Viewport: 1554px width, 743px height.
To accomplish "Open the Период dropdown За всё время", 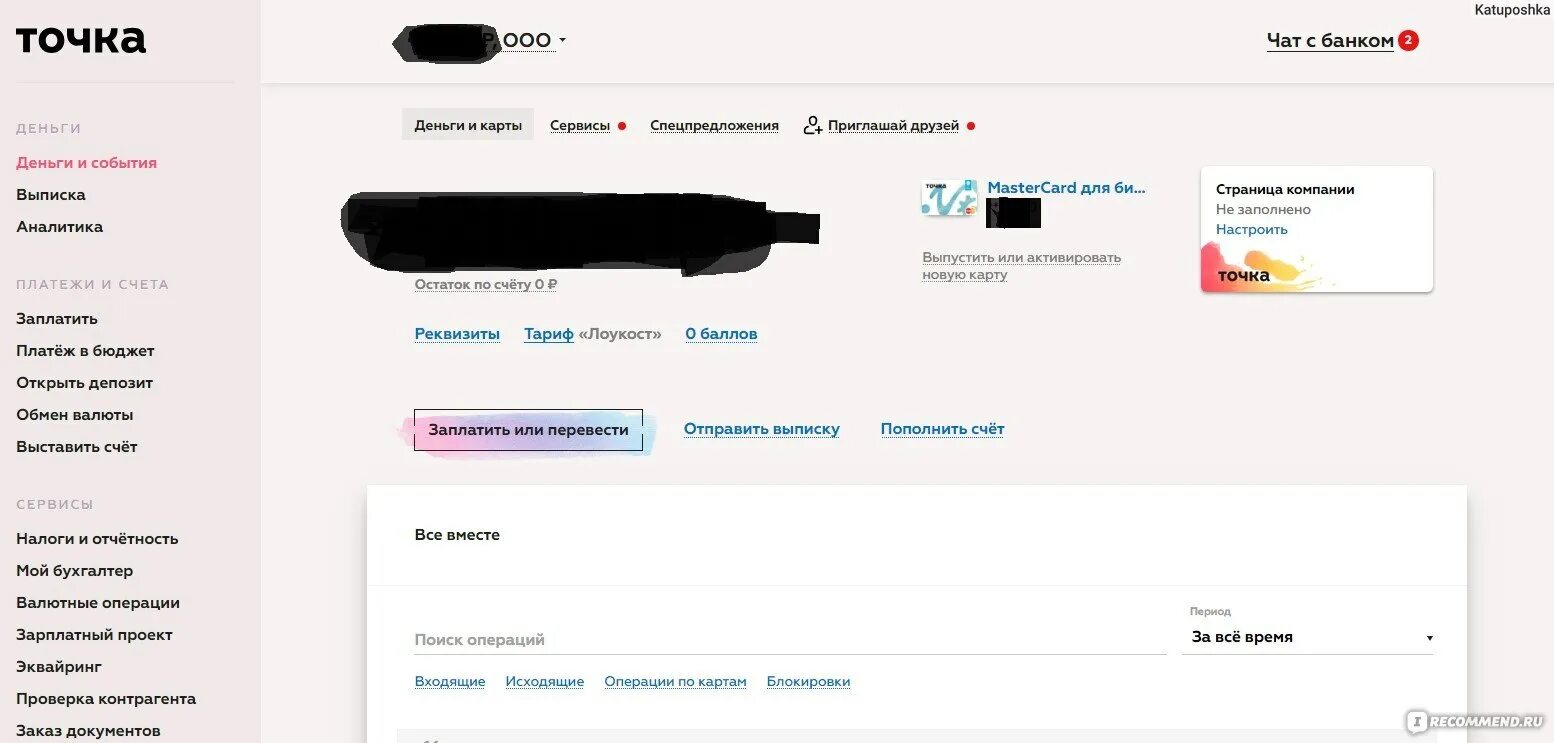I will click(1308, 637).
